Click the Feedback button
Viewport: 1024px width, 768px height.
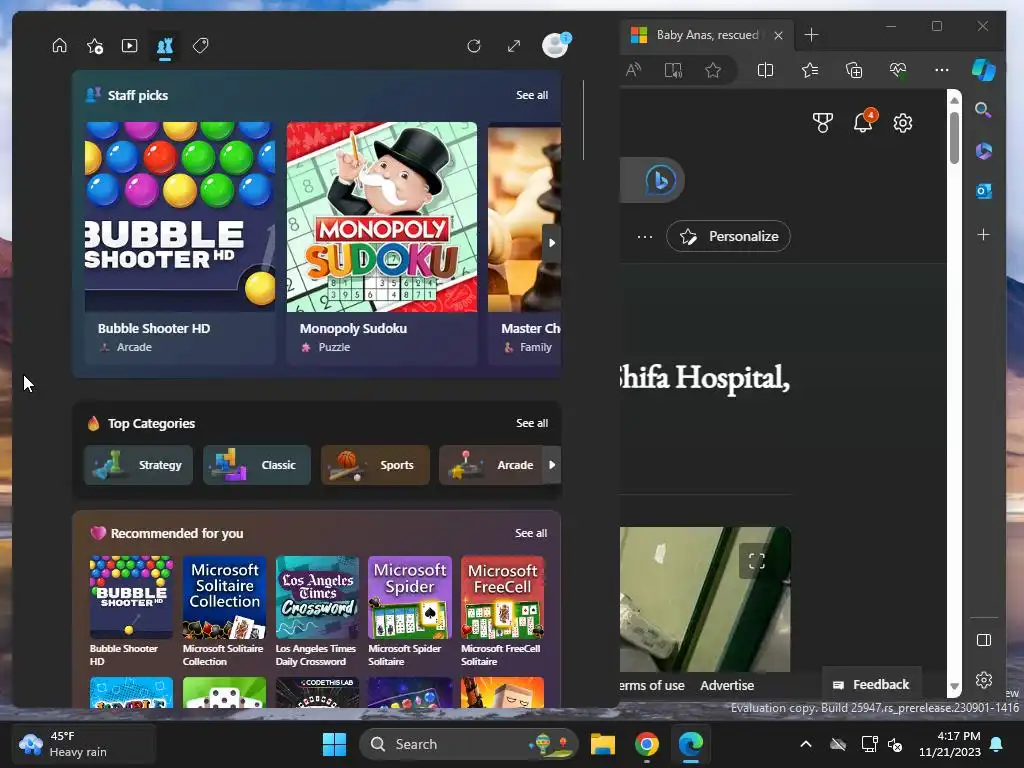pyautogui.click(x=871, y=684)
